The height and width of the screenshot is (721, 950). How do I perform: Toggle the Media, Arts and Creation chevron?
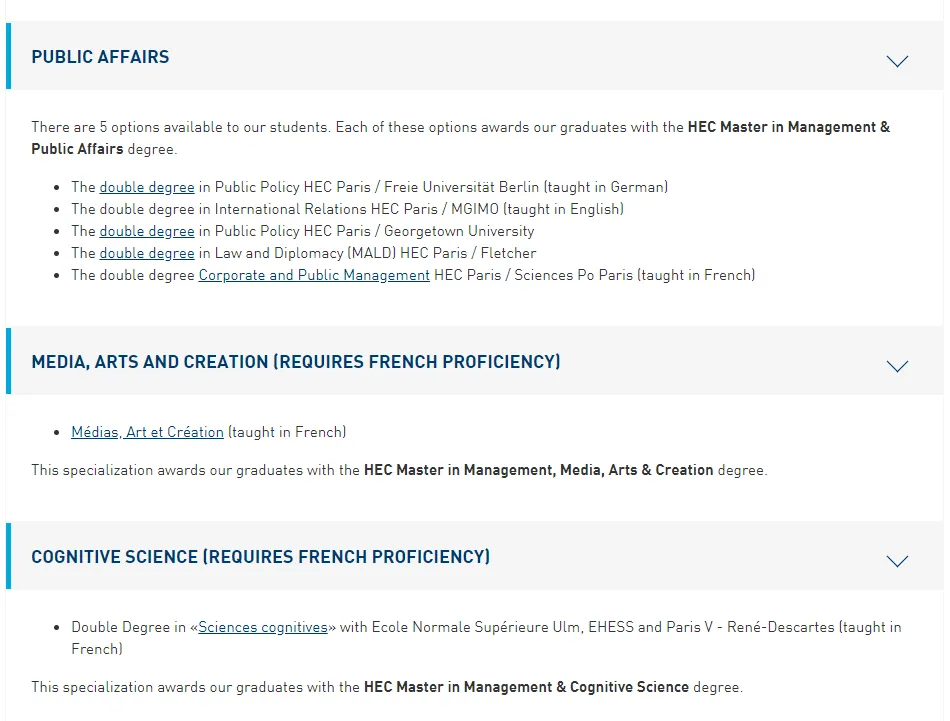point(897,366)
